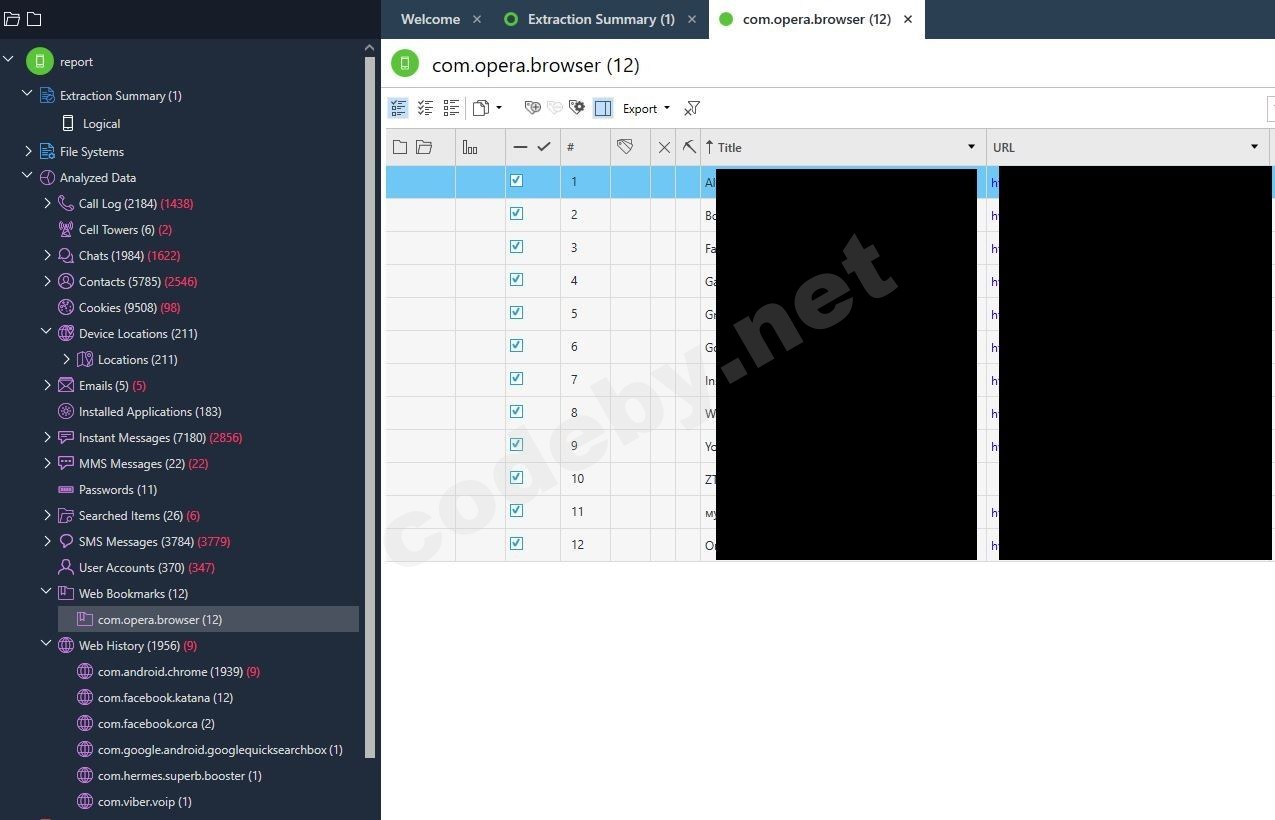Open Passwords (11) in the tree
The width and height of the screenshot is (1275, 820).
(118, 490)
